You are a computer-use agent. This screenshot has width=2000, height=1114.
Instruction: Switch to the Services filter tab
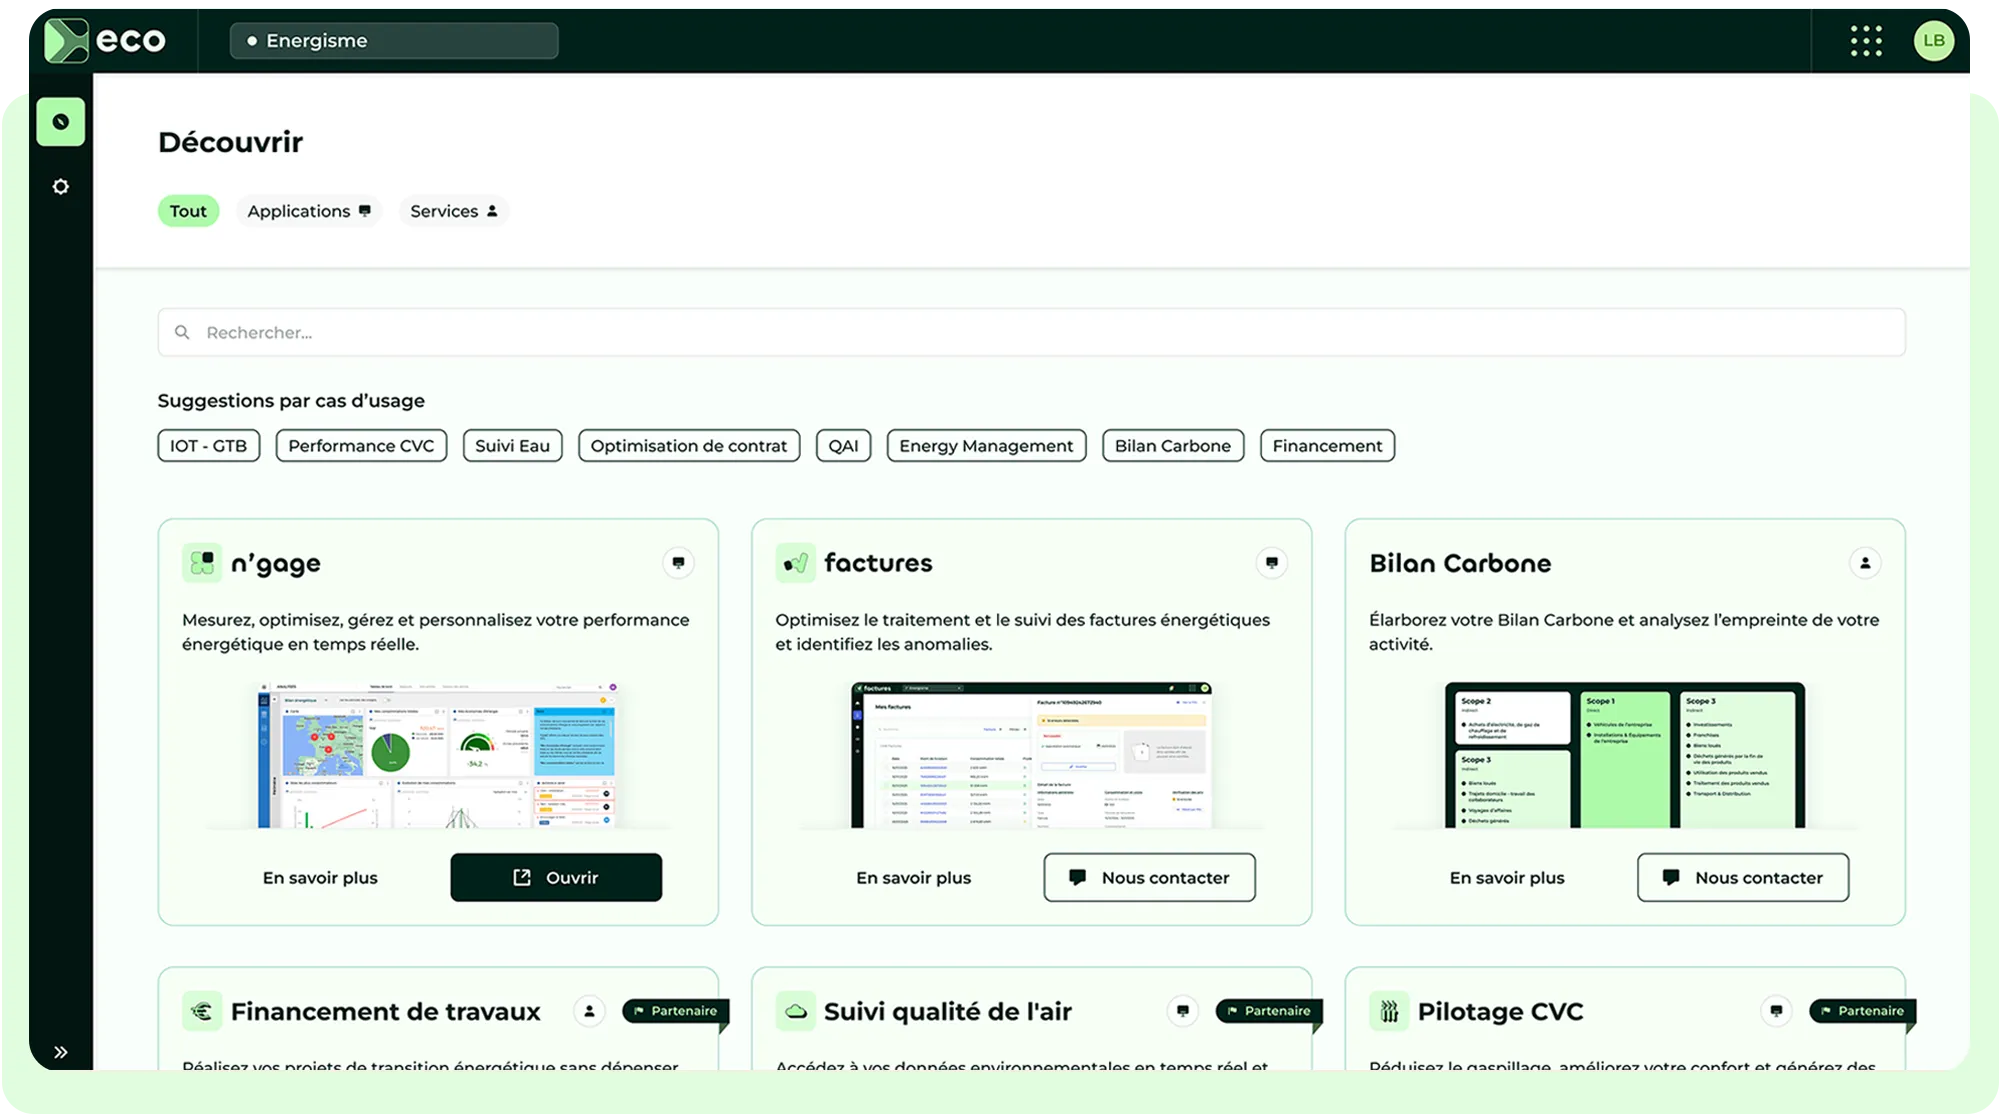454,211
